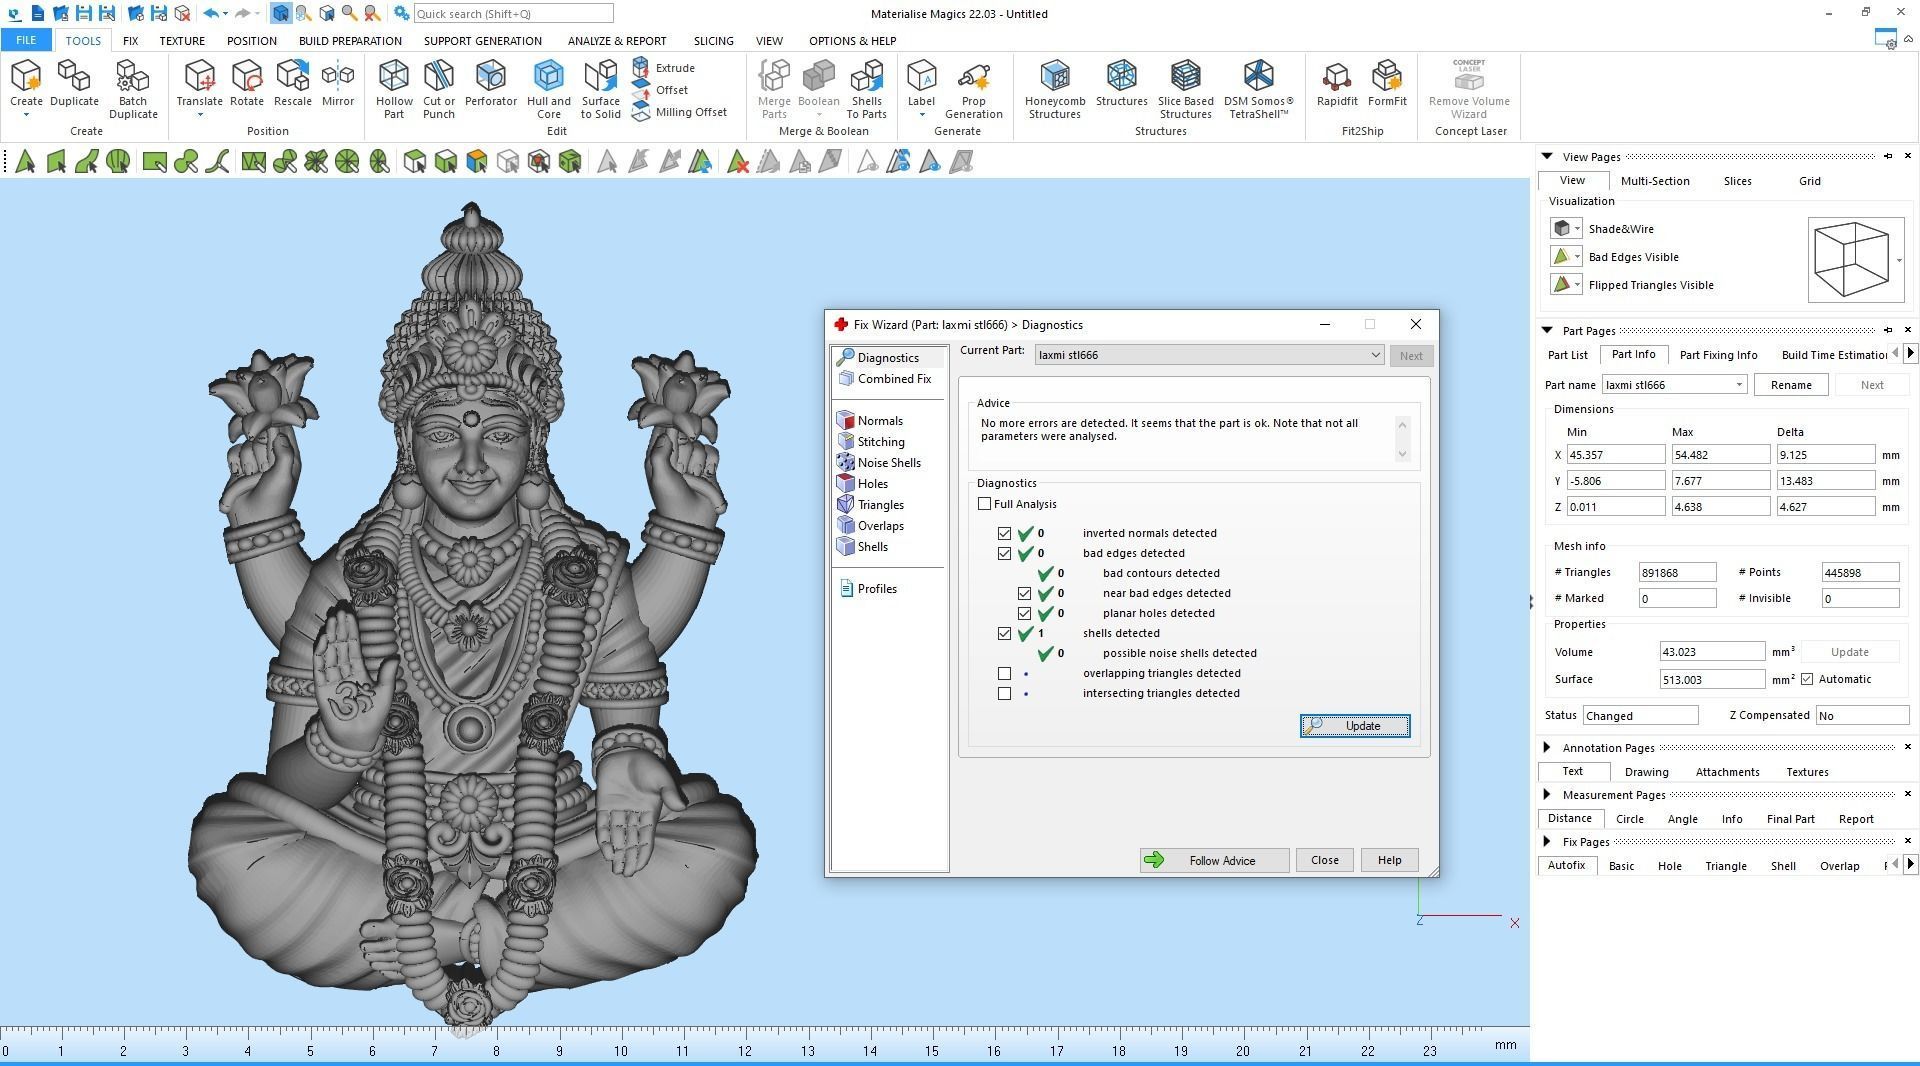Expand the Measurement Pages panel
Screen dimensions: 1920x1066
click(1547, 795)
